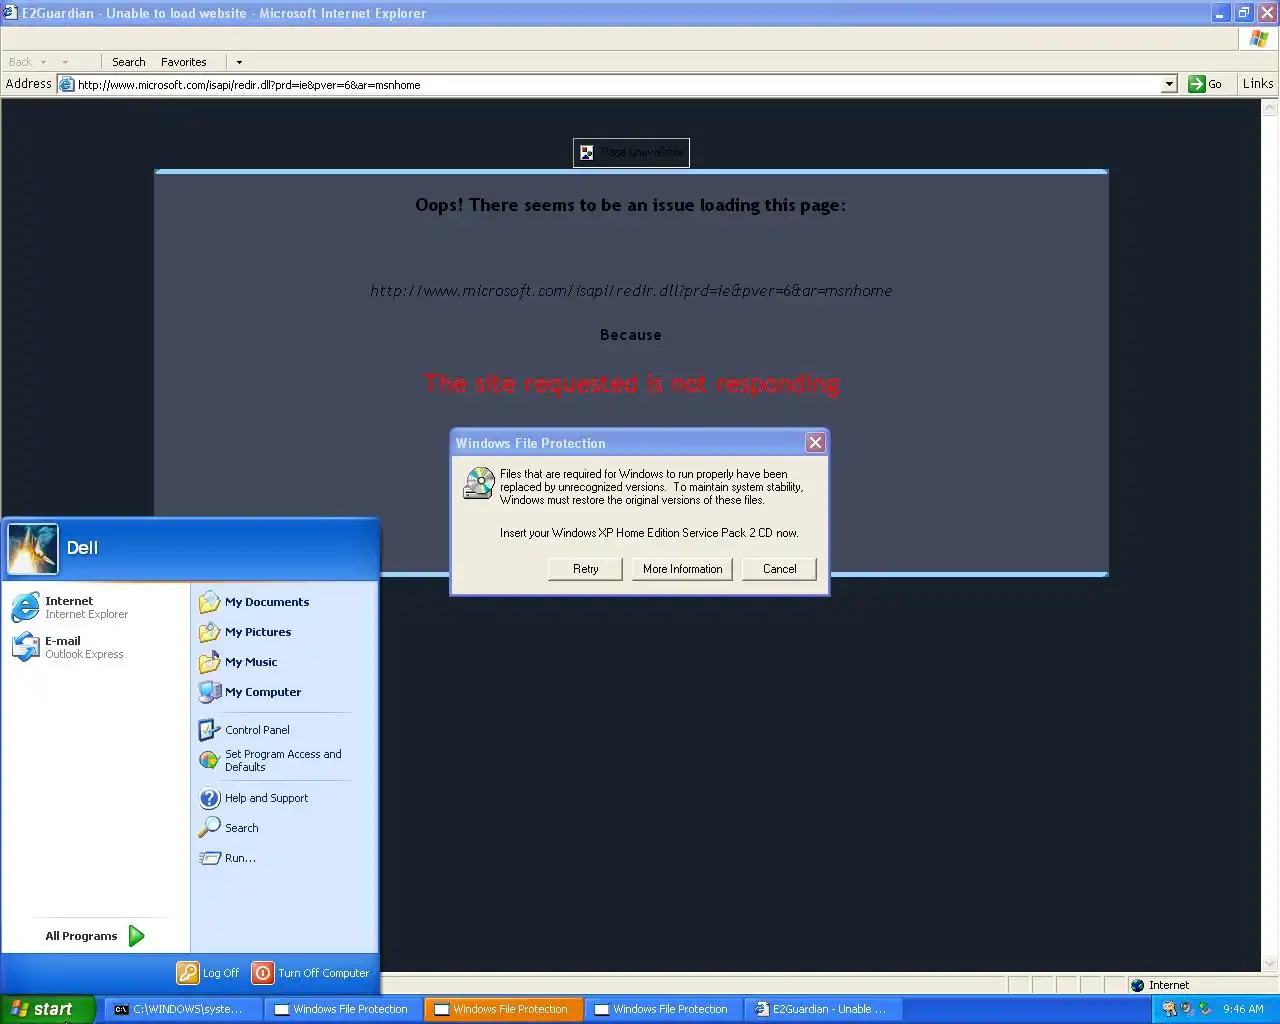Screen dimensions: 1280x1024
Task: Click the 'Because' text on the page
Action: tap(631, 335)
